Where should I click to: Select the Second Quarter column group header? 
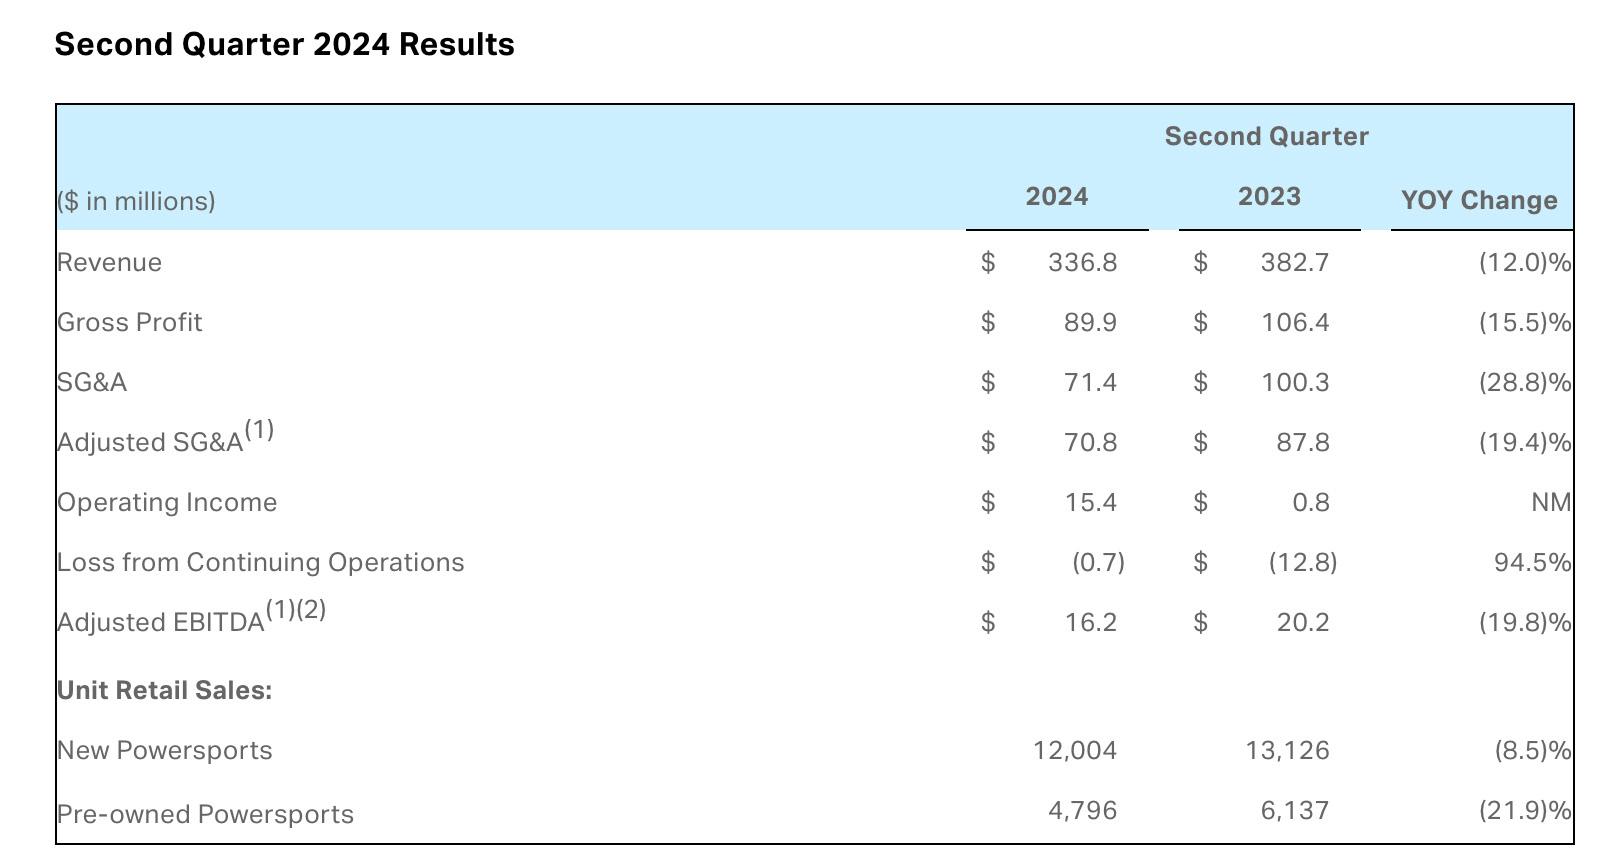pyautogui.click(x=1266, y=137)
